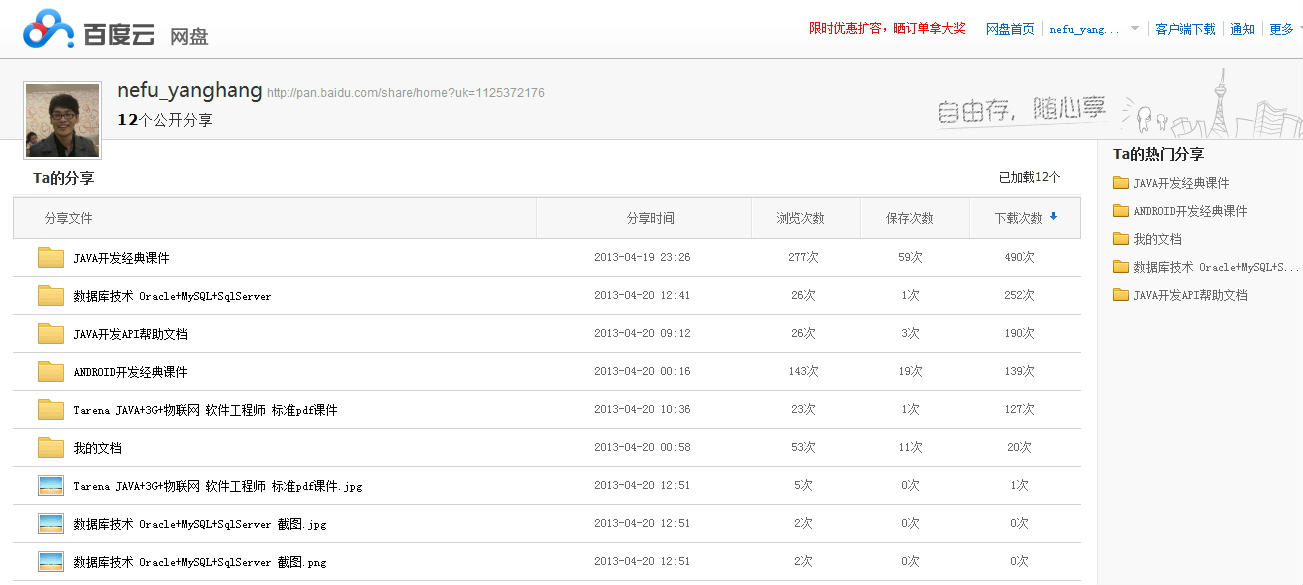Open Tarena 标准pdf课件.jpg file name

218,486
